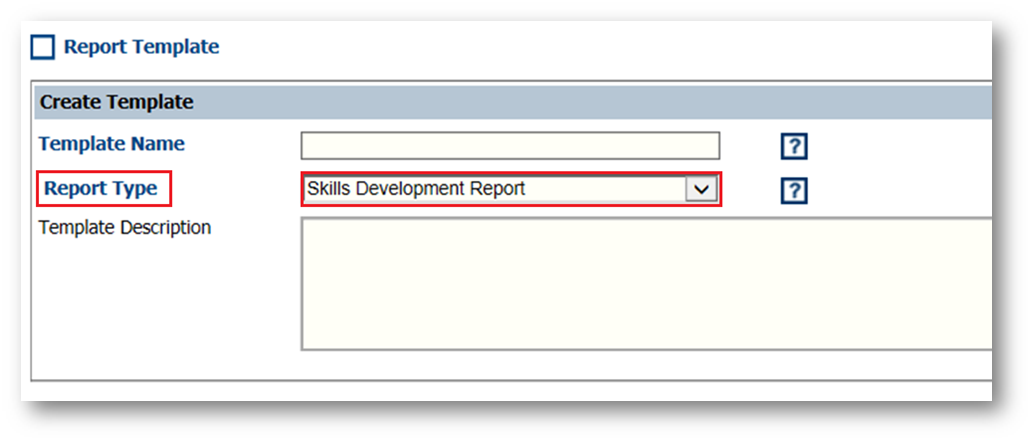Open help for Template Name field
The width and height of the screenshot is (1028, 438).
(x=793, y=147)
